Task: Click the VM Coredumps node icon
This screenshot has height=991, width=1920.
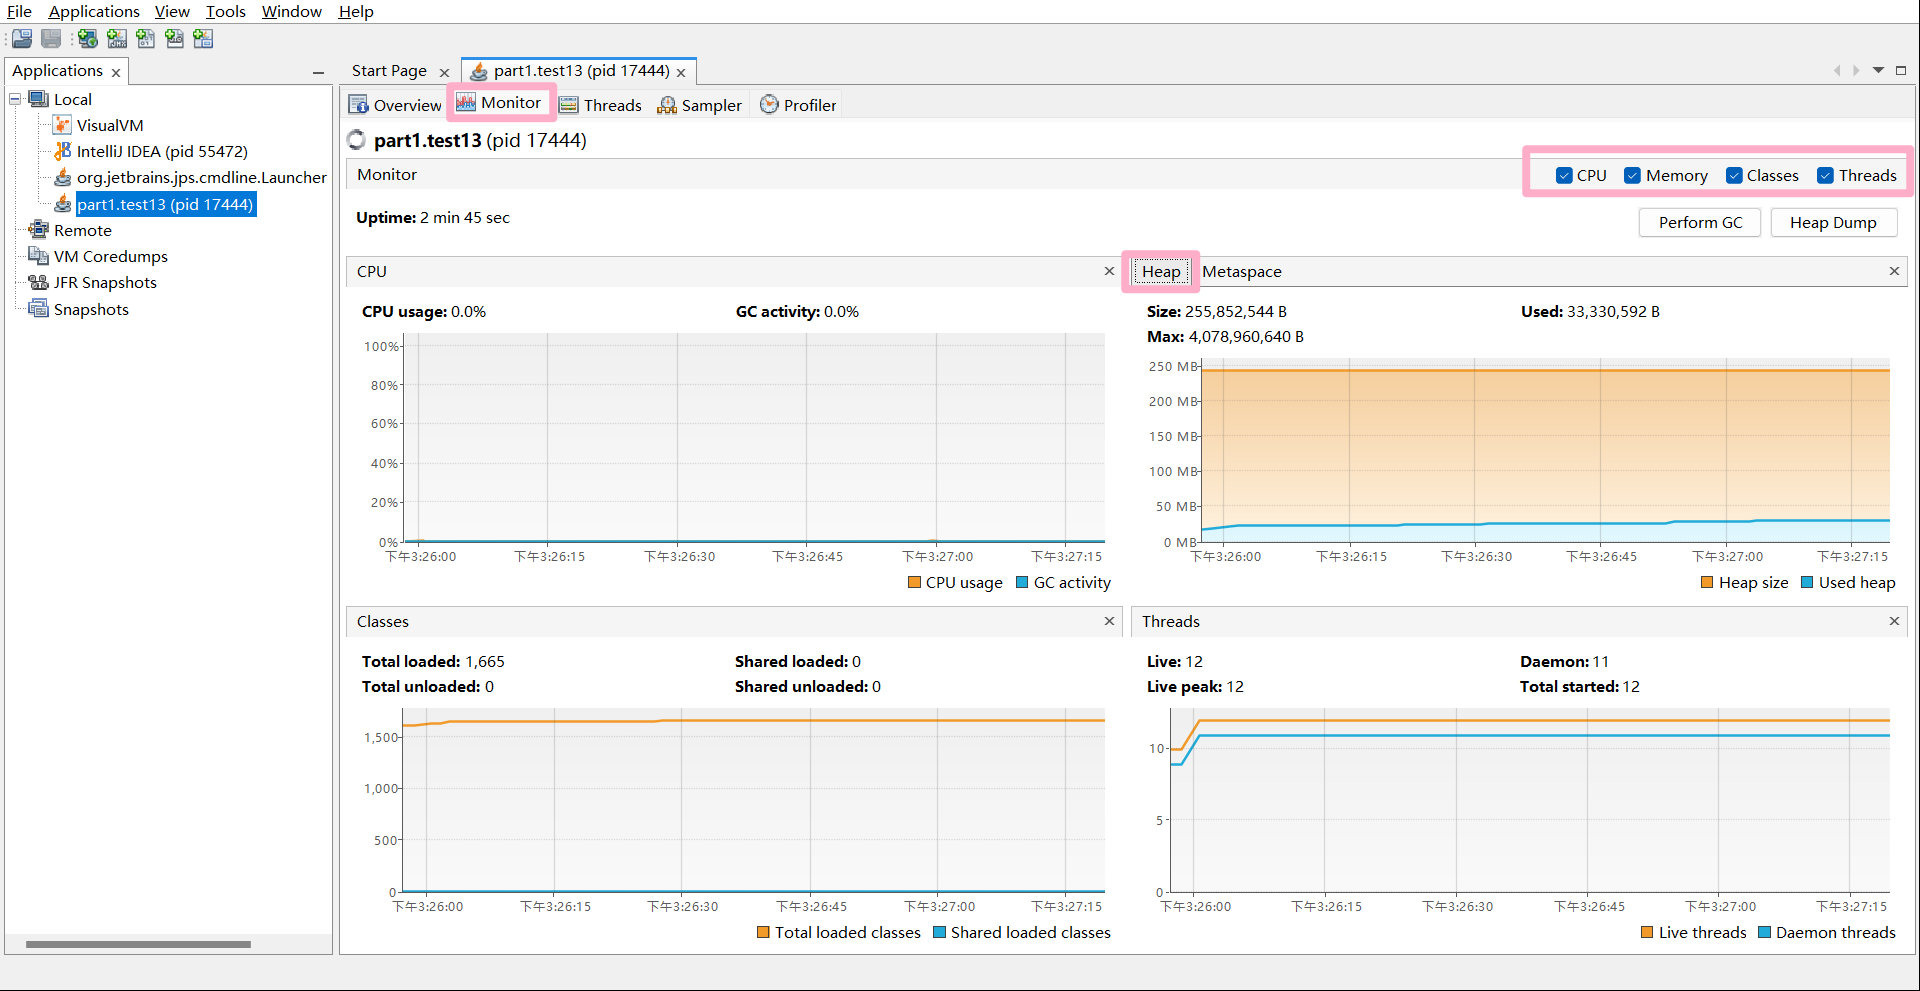Action: pyautogui.click(x=39, y=256)
